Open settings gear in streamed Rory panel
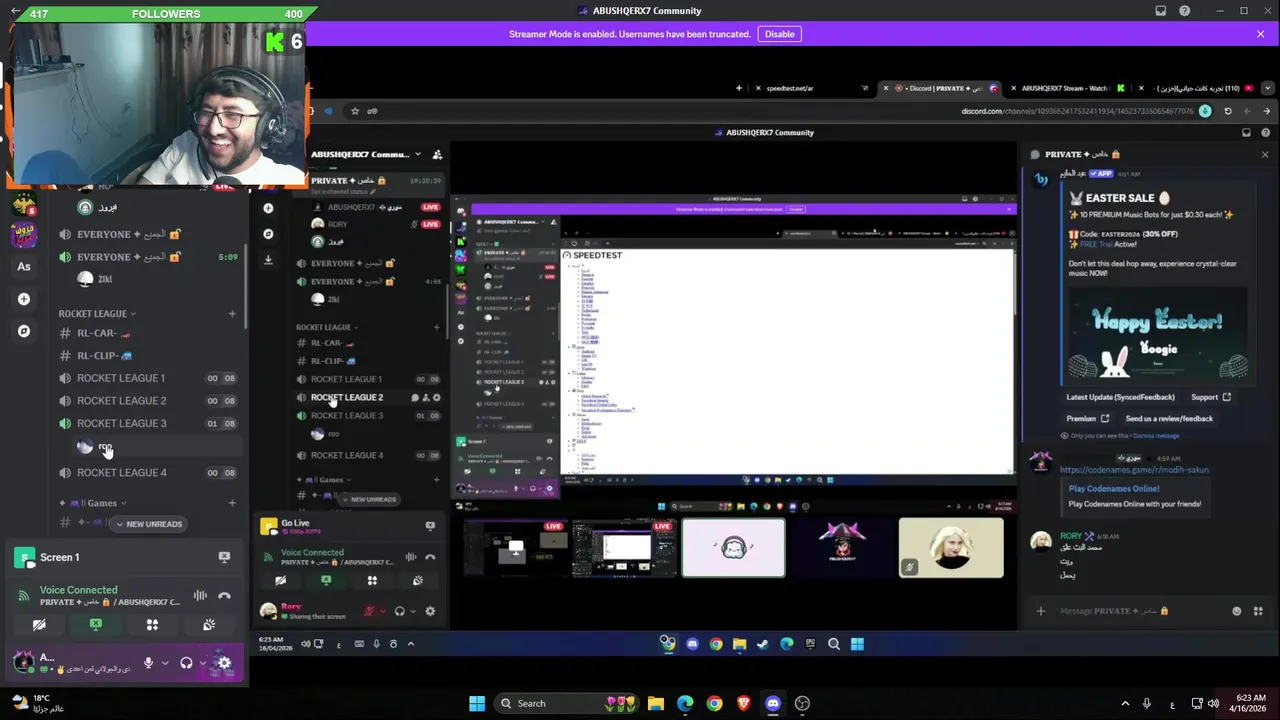The image size is (1280, 720). 430,611
